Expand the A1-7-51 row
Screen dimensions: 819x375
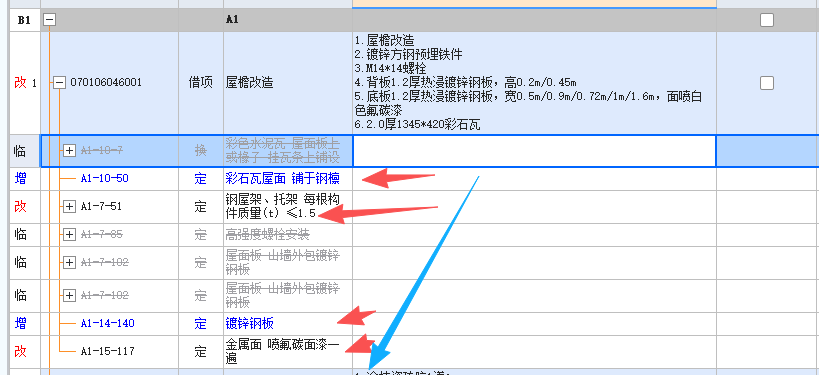[69, 207]
